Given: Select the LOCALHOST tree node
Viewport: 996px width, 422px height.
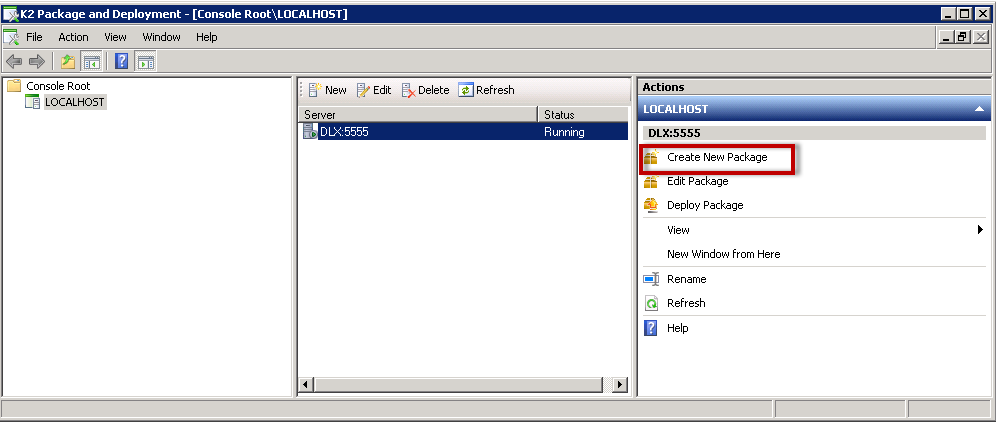Looking at the screenshot, I should 75,102.
